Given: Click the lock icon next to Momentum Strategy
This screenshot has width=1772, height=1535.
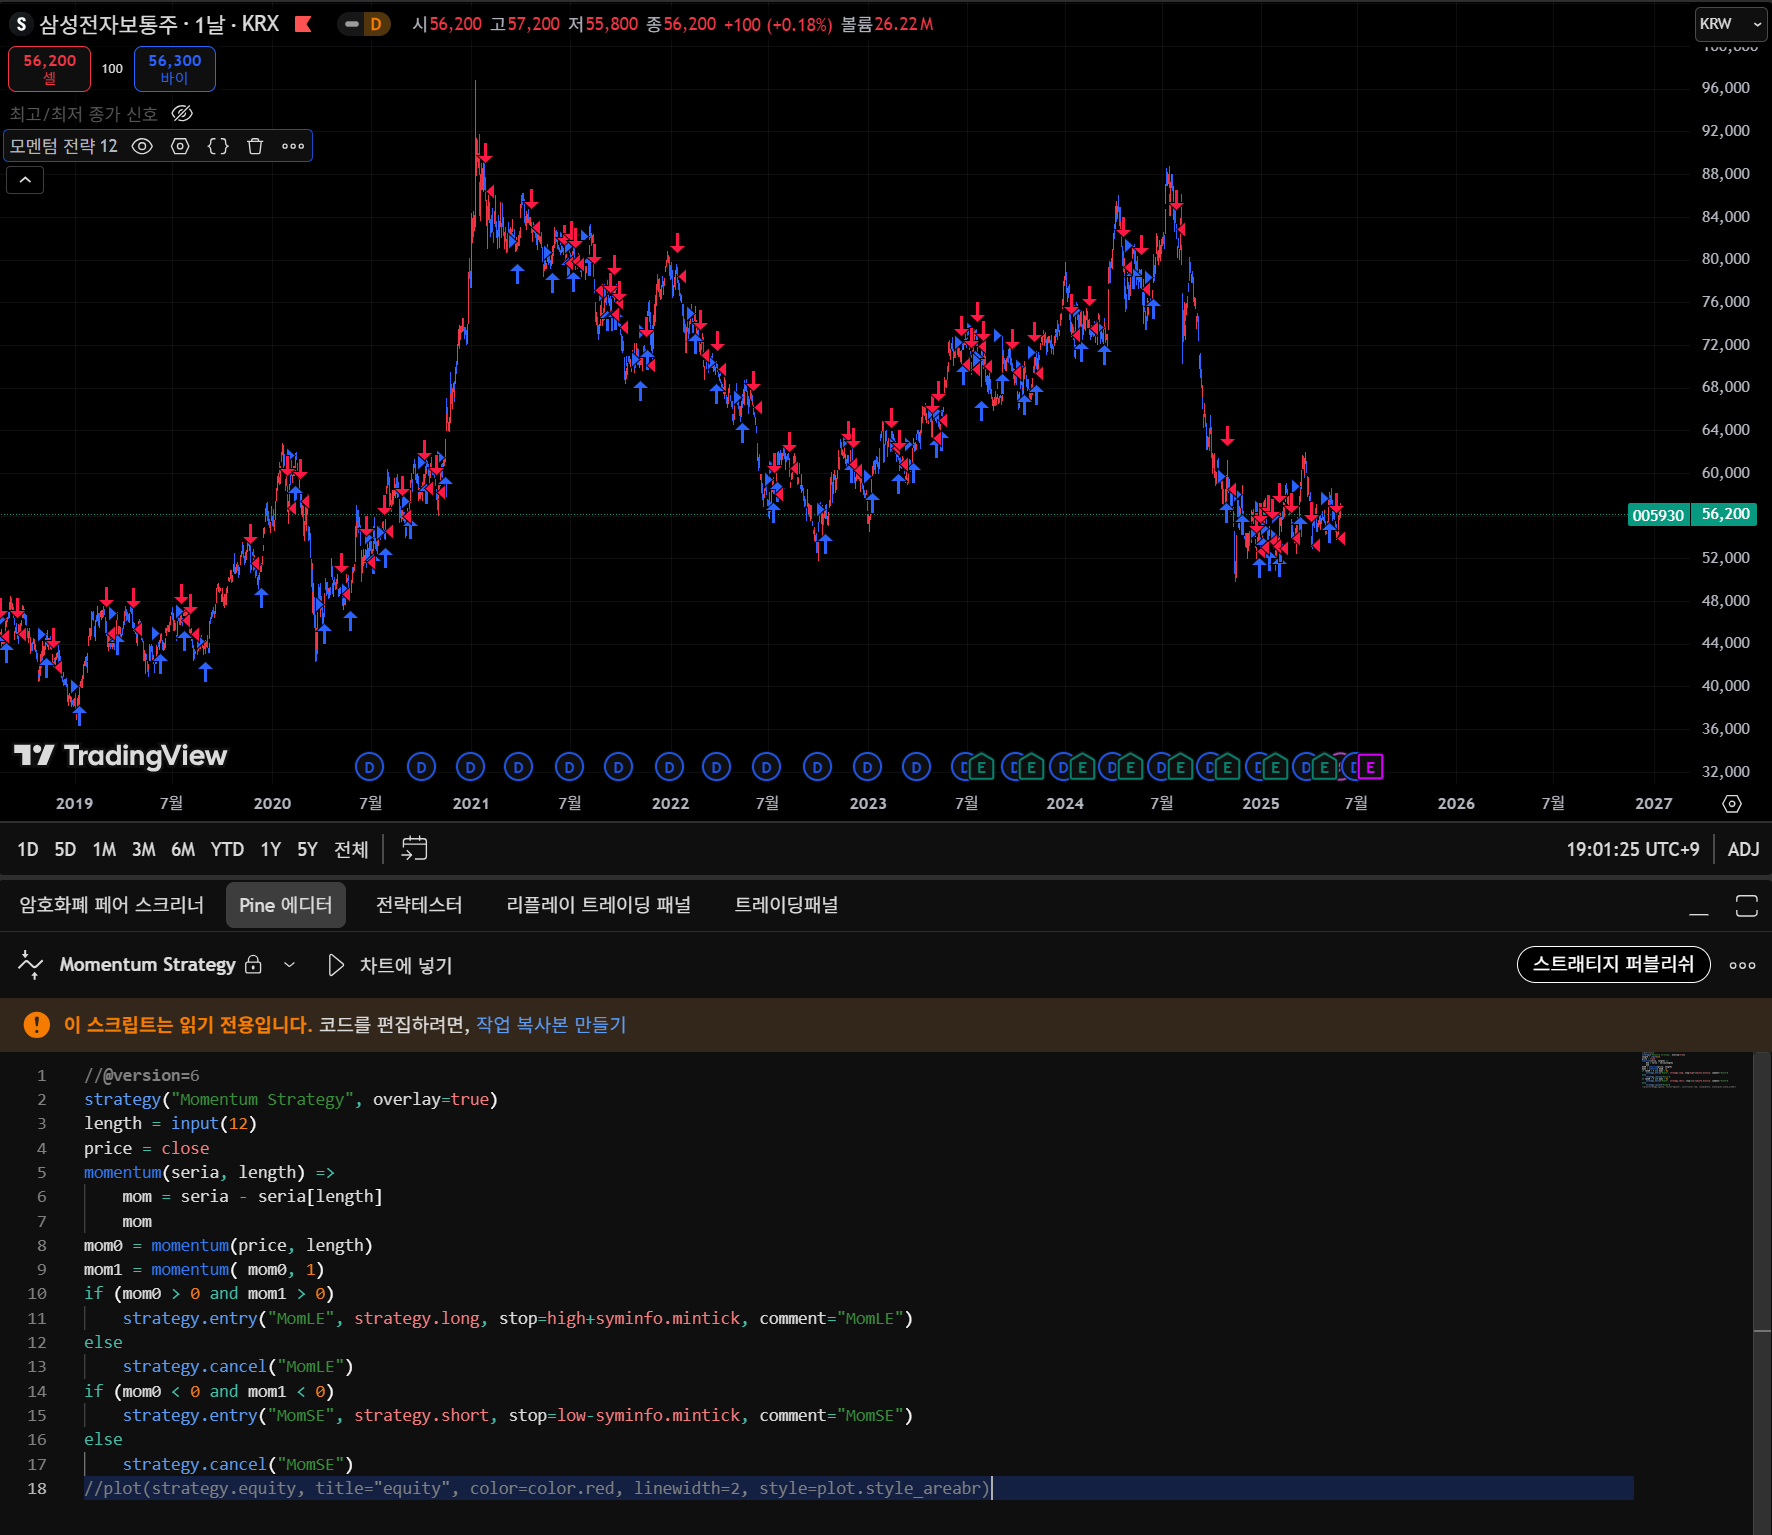Looking at the screenshot, I should [254, 964].
